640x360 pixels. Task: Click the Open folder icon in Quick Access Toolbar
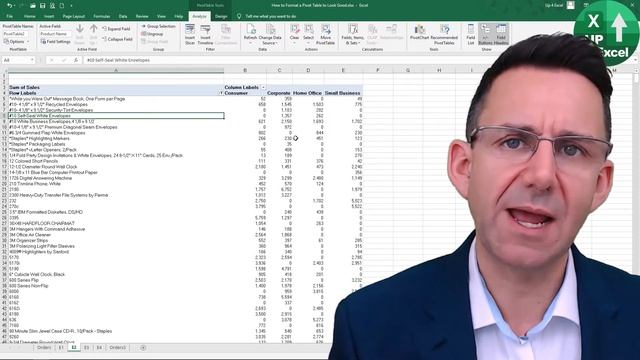pyautogui.click(x=33, y=6)
